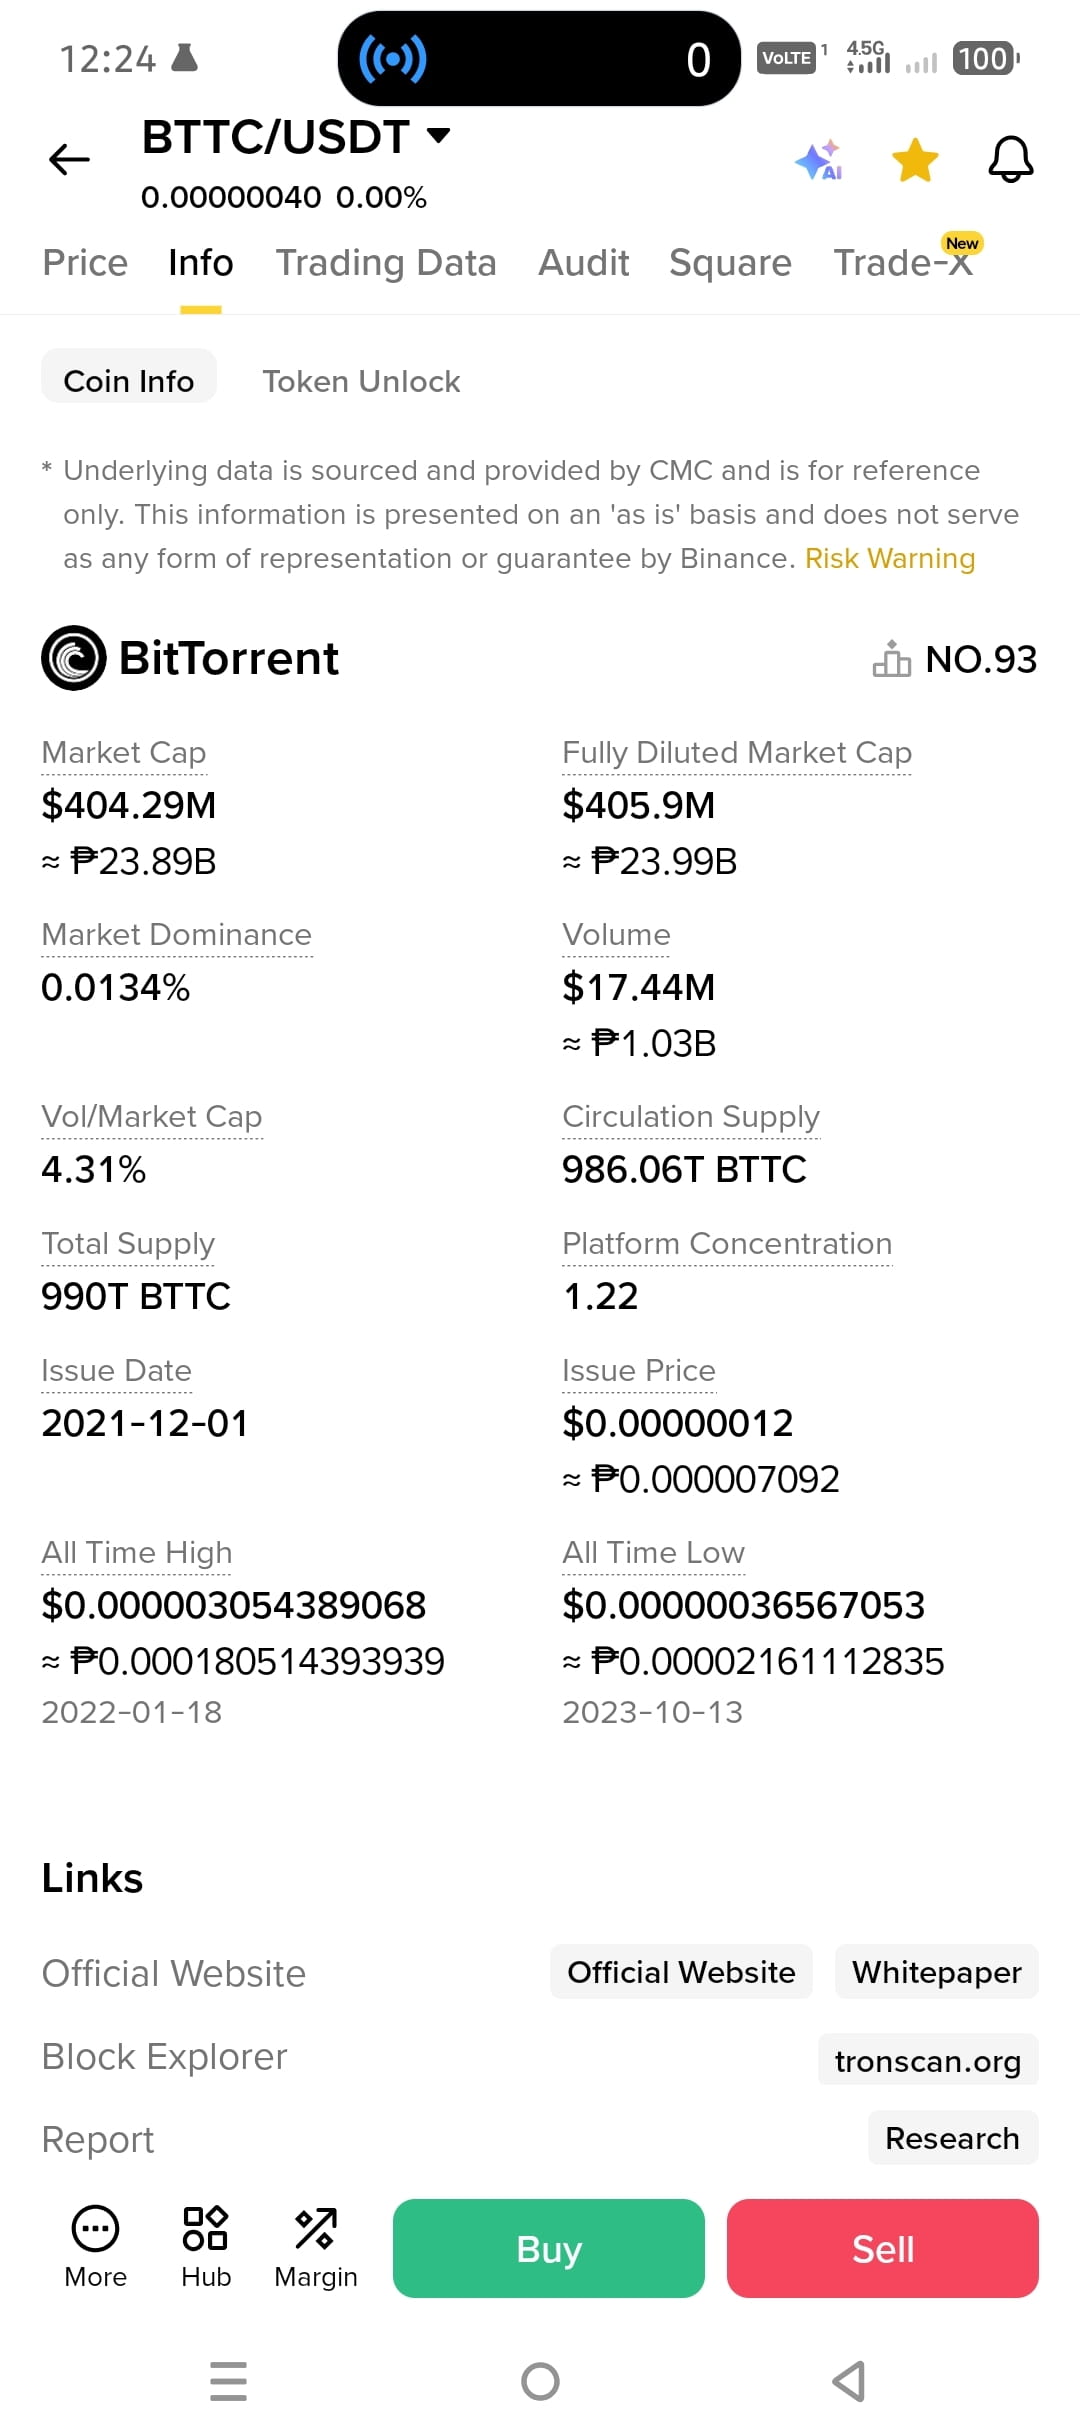Image resolution: width=1080 pixels, height=2436 pixels.
Task: Tap the green Buy button
Action: point(549,2248)
